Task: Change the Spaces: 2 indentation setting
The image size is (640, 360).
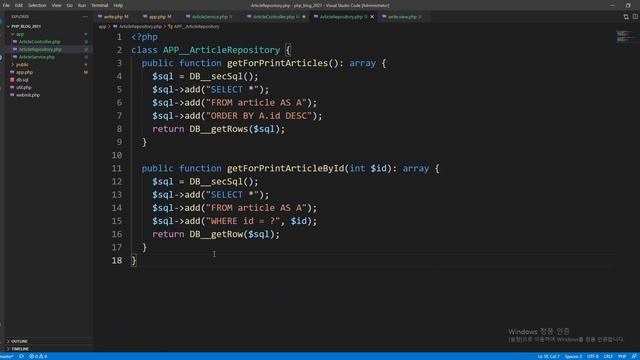Action: coord(573,356)
